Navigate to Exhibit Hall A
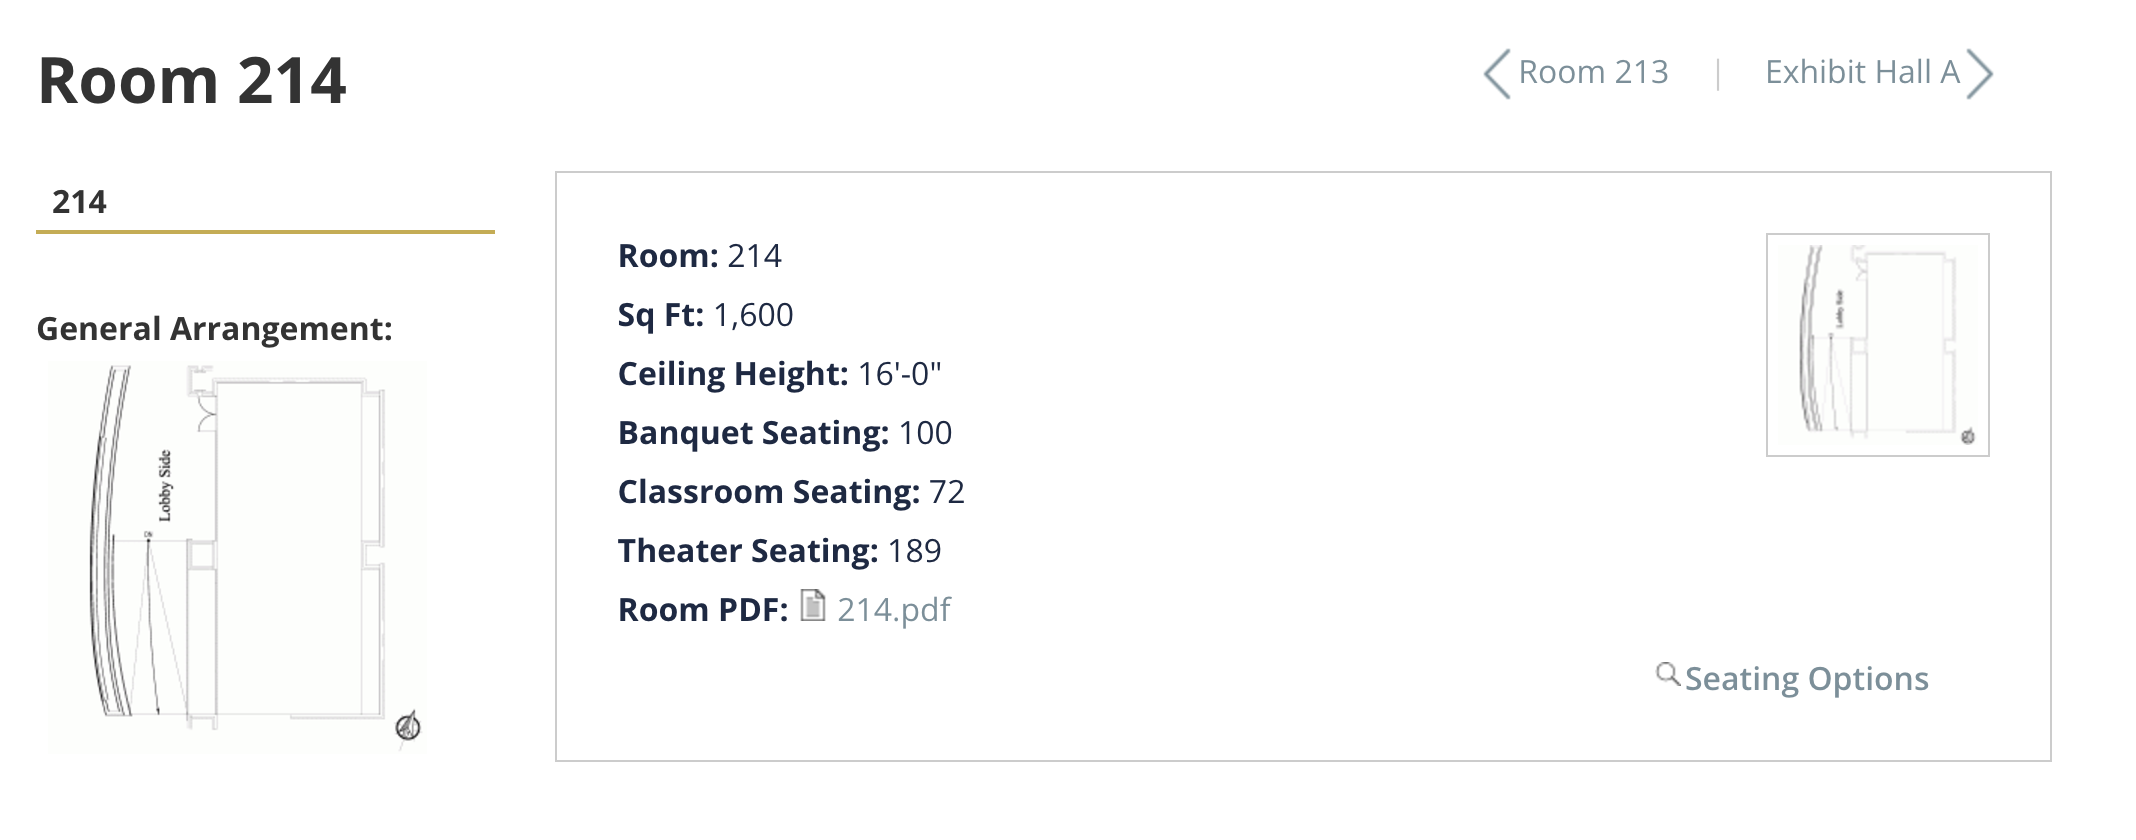 1862,73
